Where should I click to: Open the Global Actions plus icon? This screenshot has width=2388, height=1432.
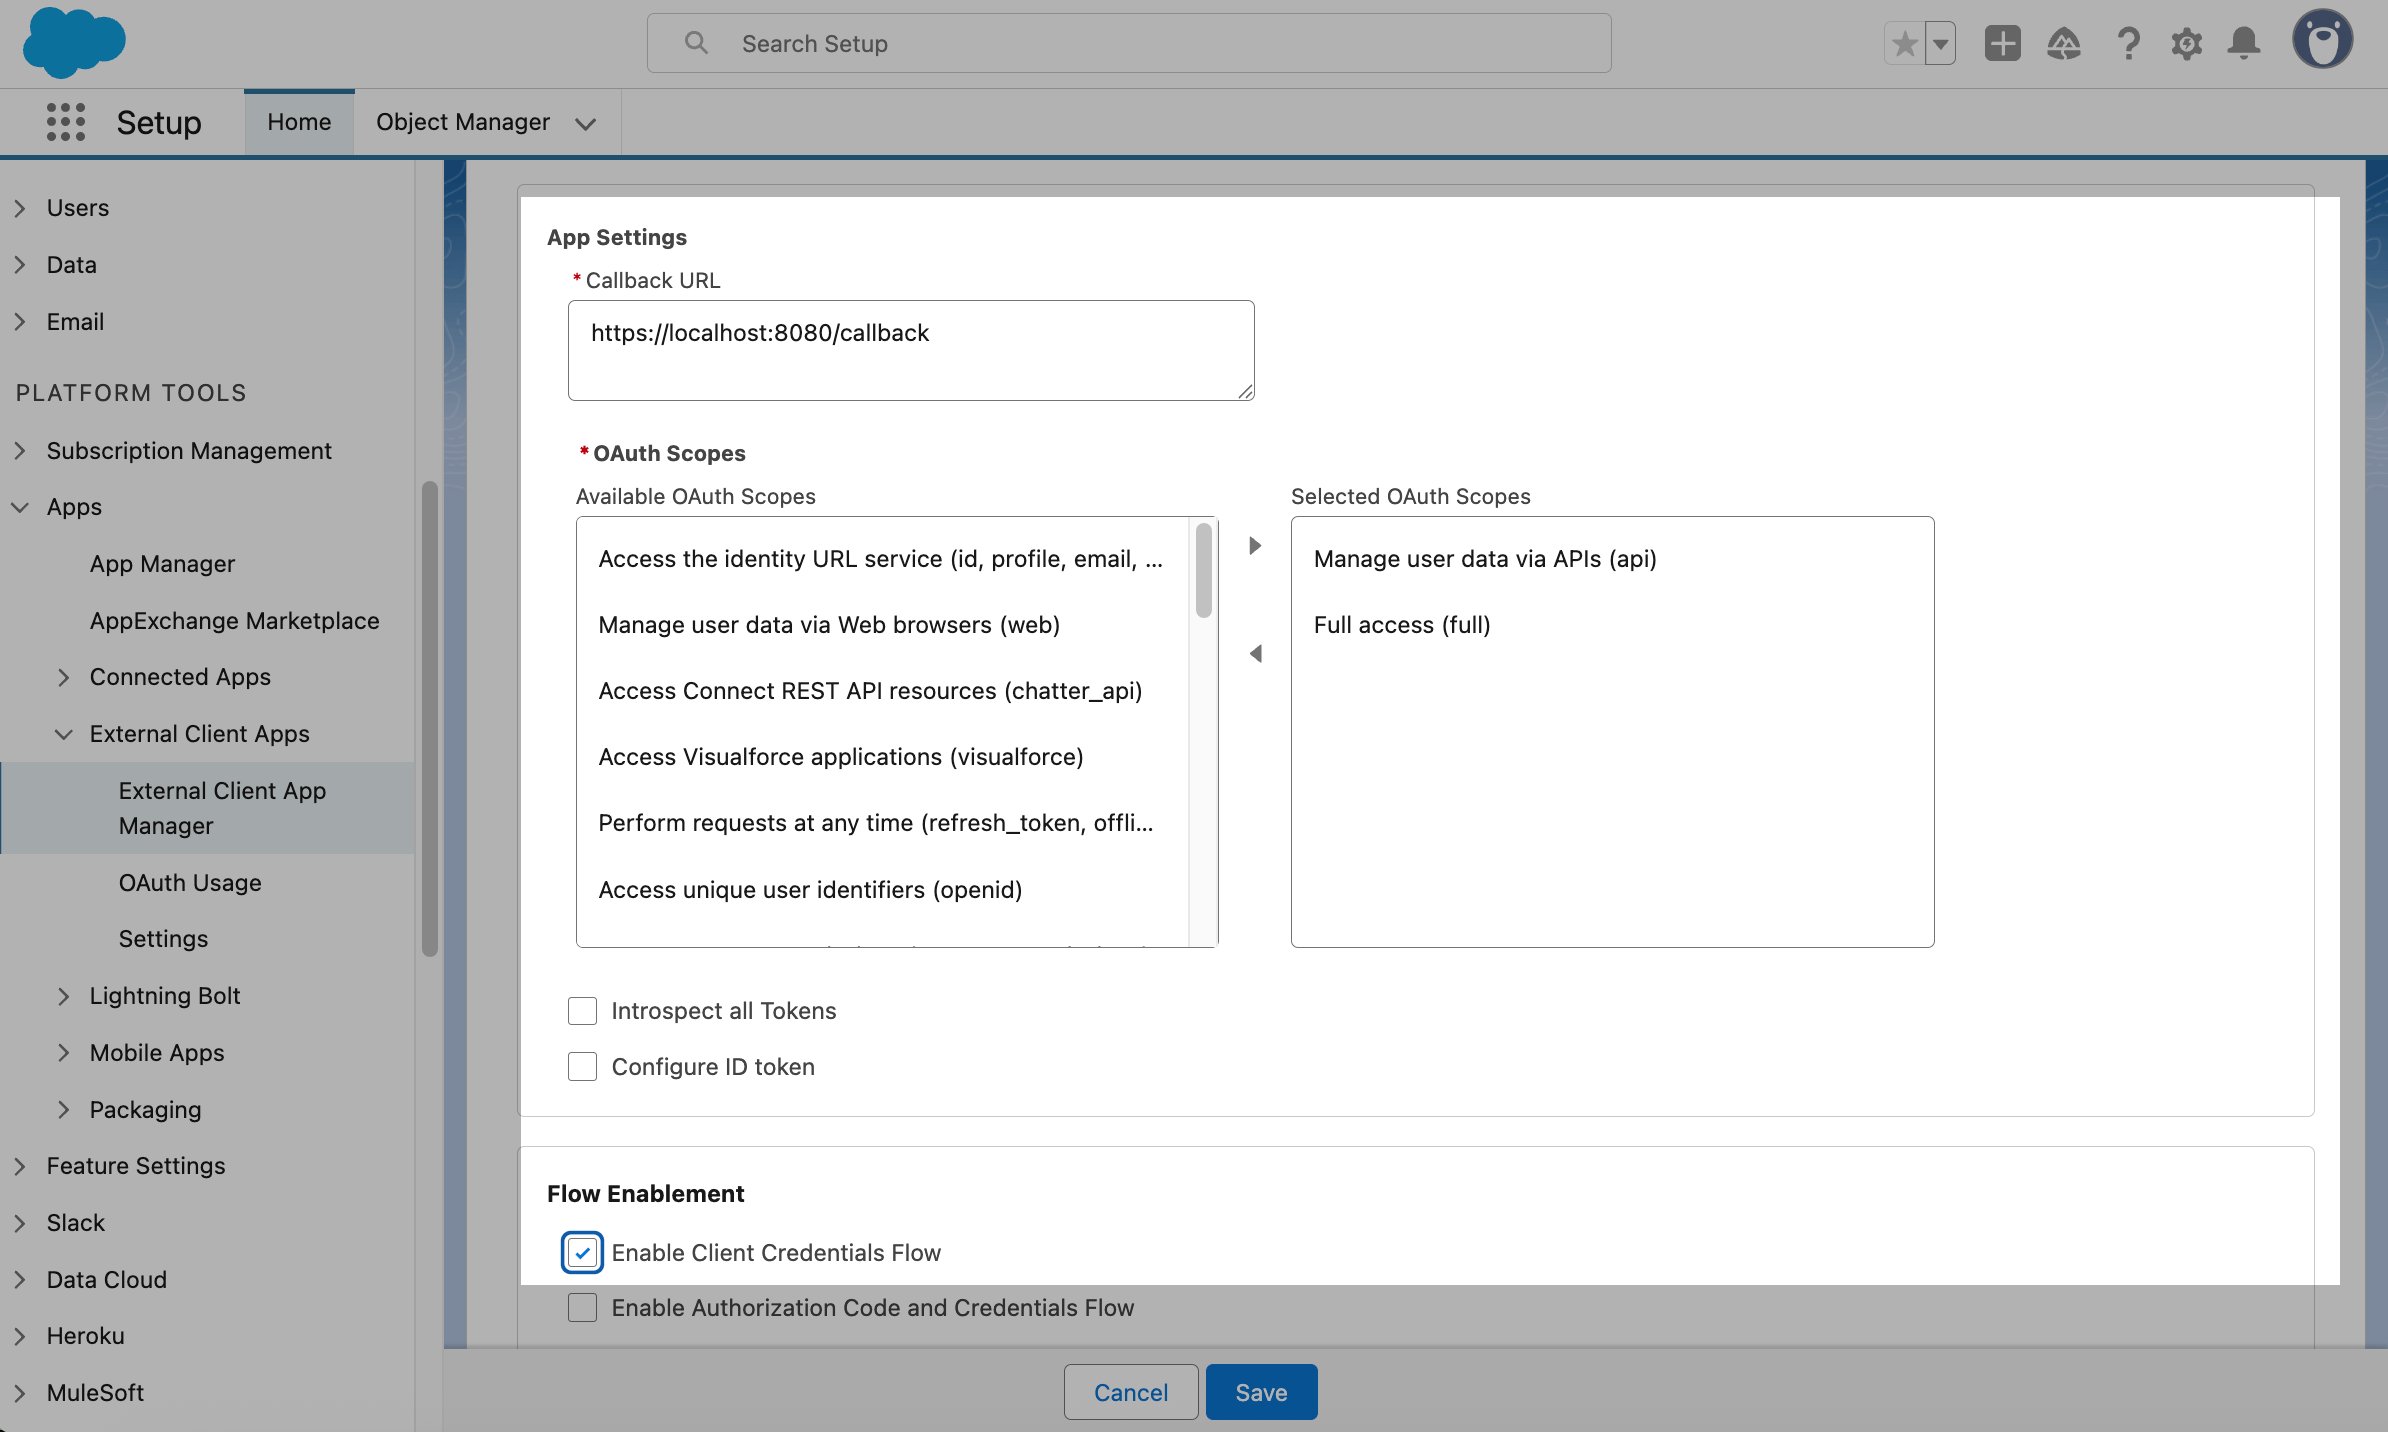(2002, 44)
